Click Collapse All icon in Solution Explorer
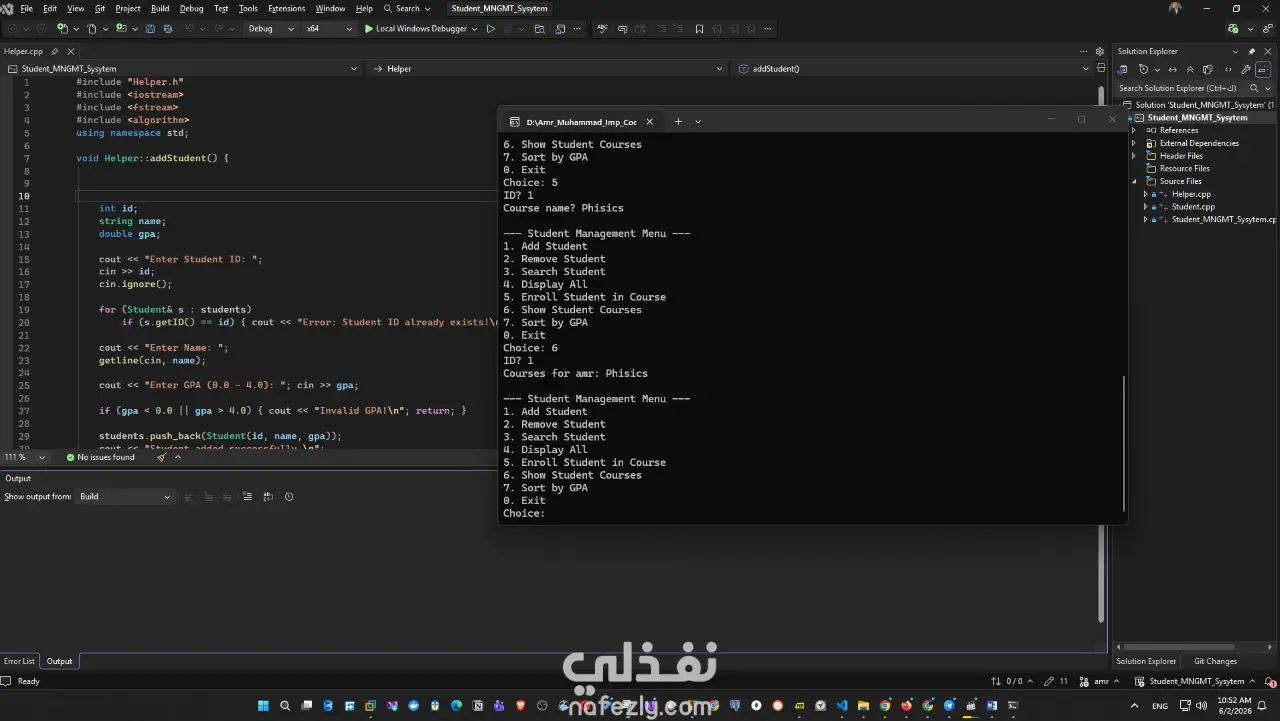The width and height of the screenshot is (1280, 721). [1191, 70]
